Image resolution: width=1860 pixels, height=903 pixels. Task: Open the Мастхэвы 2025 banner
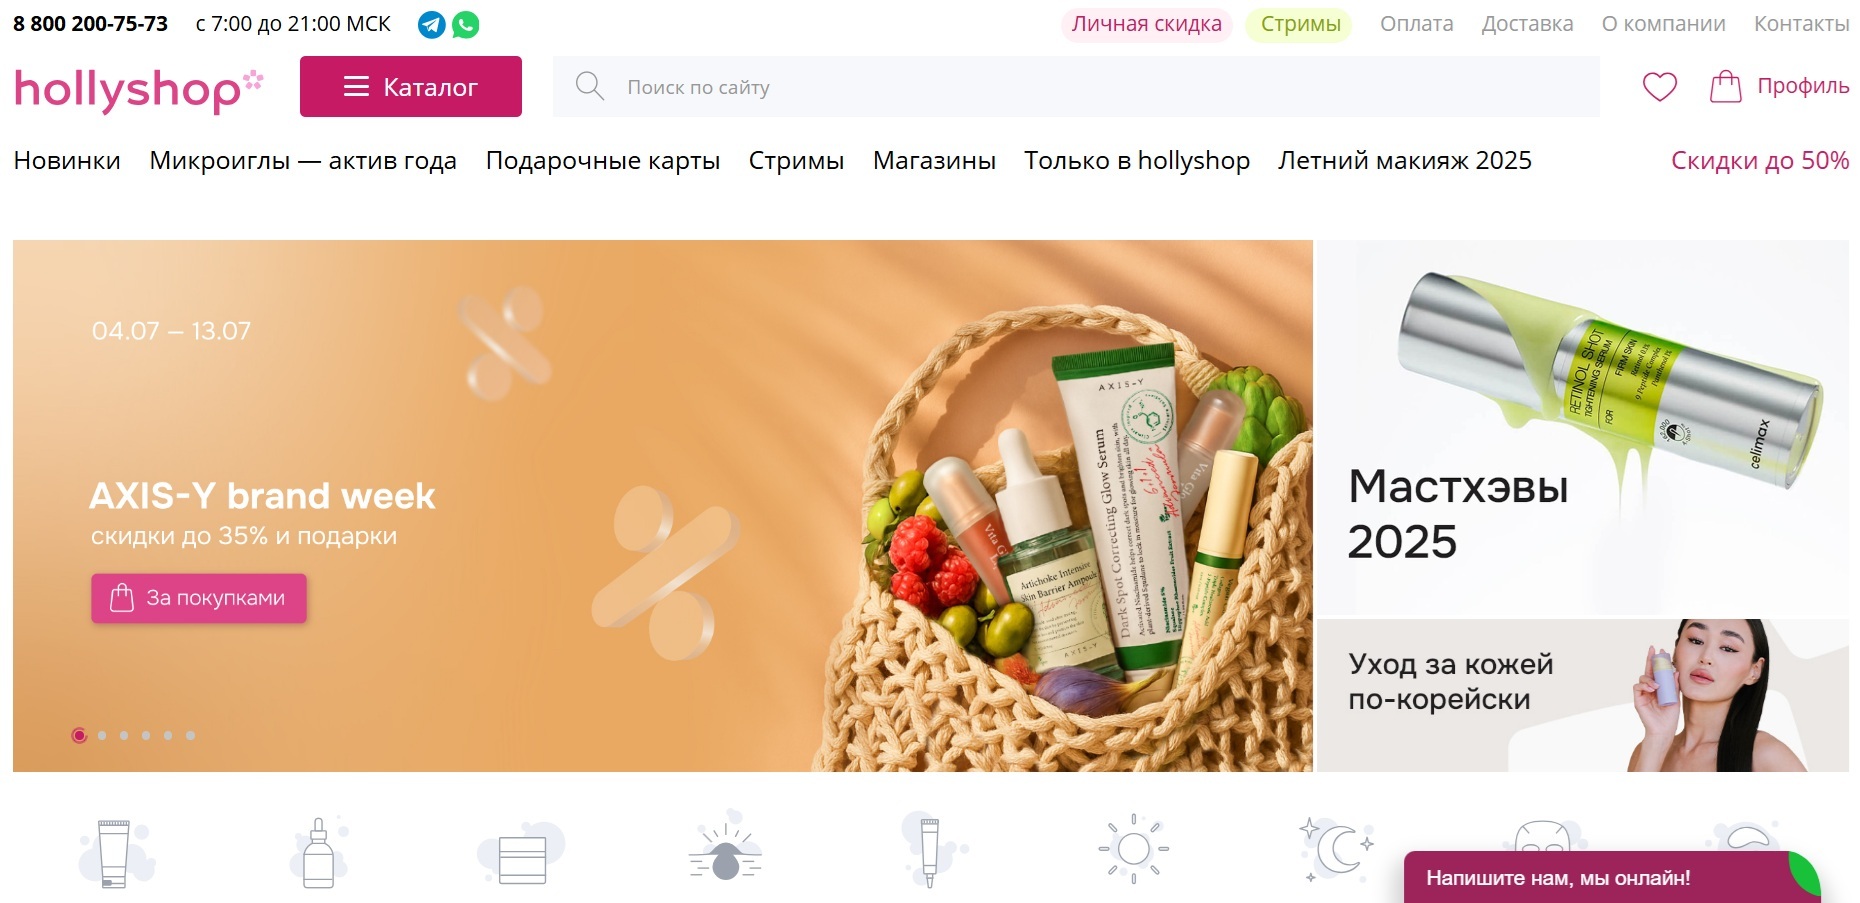click(1582, 427)
